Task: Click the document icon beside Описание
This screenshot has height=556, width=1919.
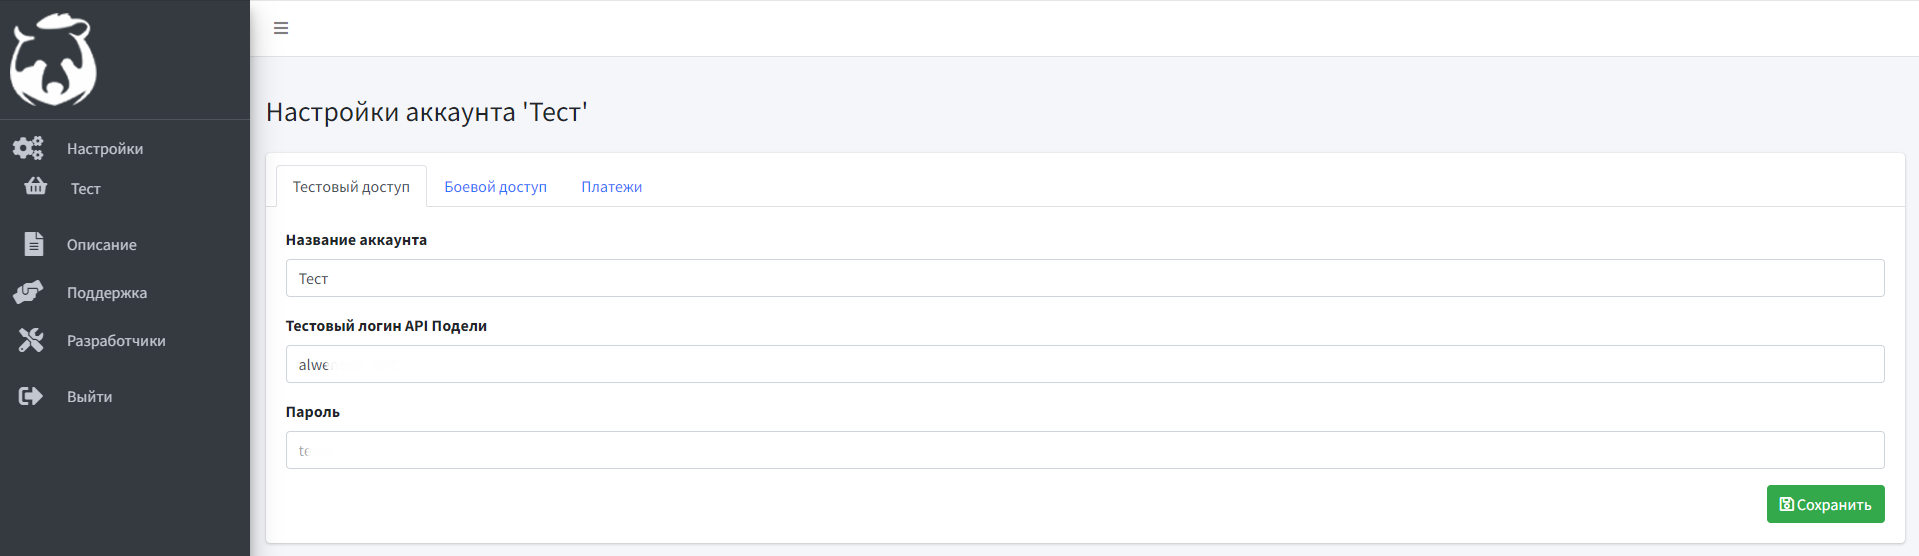Action: coord(33,244)
